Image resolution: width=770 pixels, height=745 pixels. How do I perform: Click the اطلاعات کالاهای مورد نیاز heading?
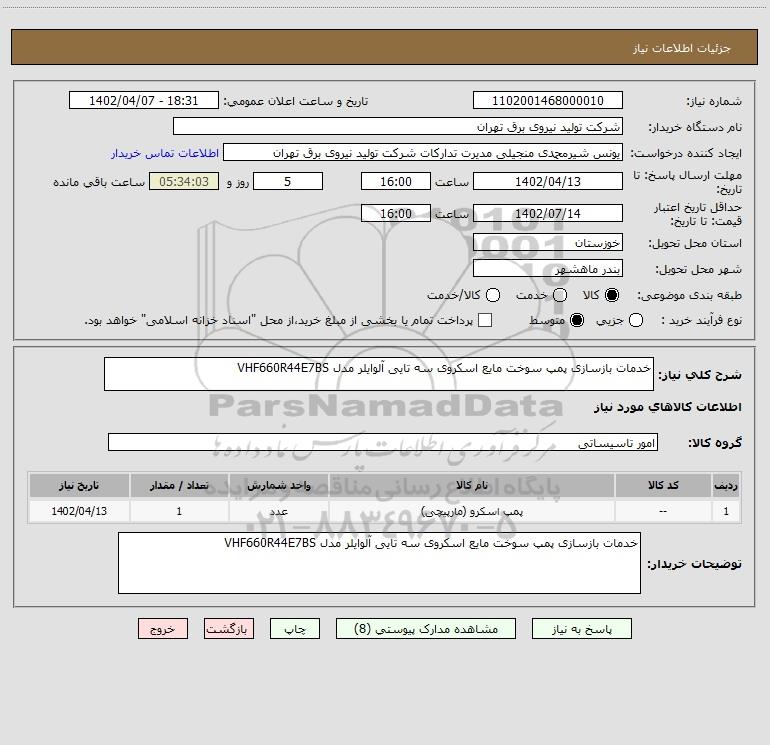tap(668, 407)
